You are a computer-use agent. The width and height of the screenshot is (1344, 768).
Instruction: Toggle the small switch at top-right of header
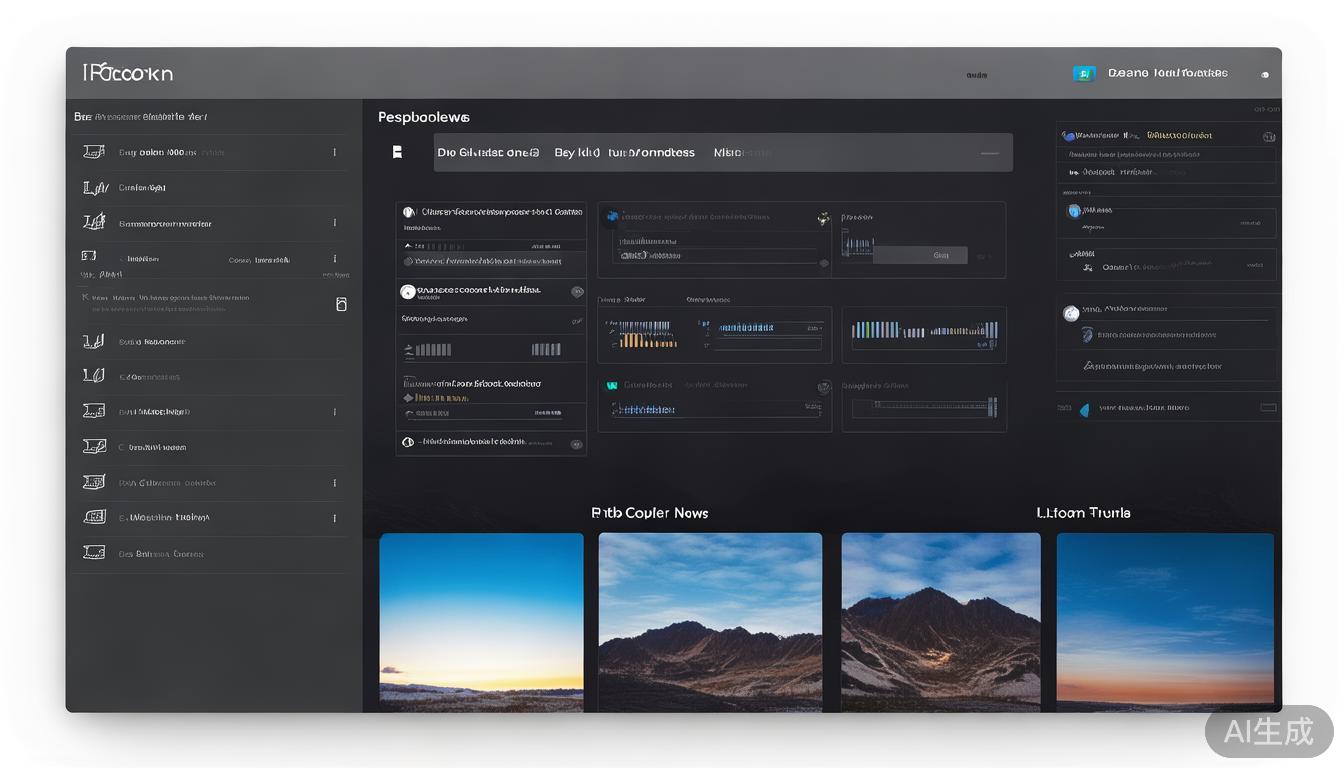[1265, 74]
